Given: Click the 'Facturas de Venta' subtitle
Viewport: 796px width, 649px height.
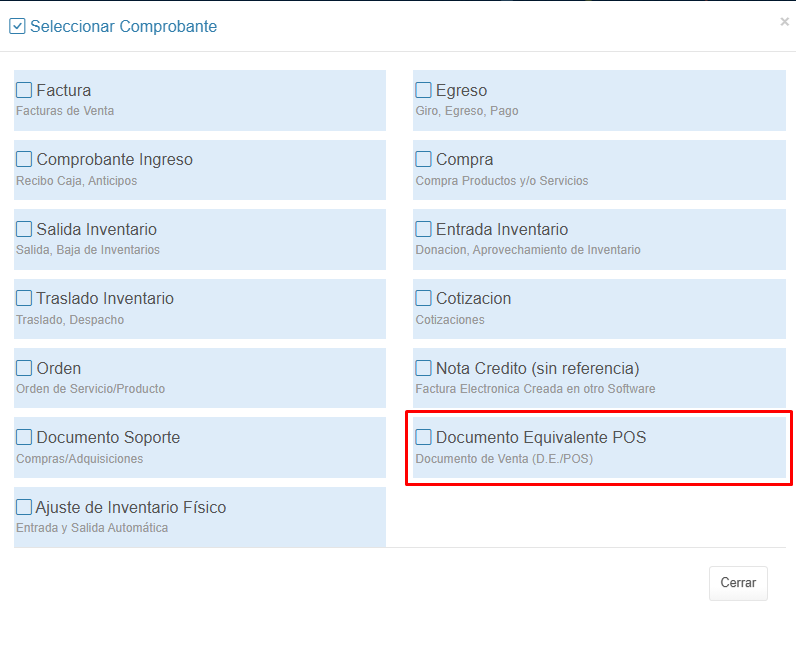Looking at the screenshot, I should click(x=65, y=111).
